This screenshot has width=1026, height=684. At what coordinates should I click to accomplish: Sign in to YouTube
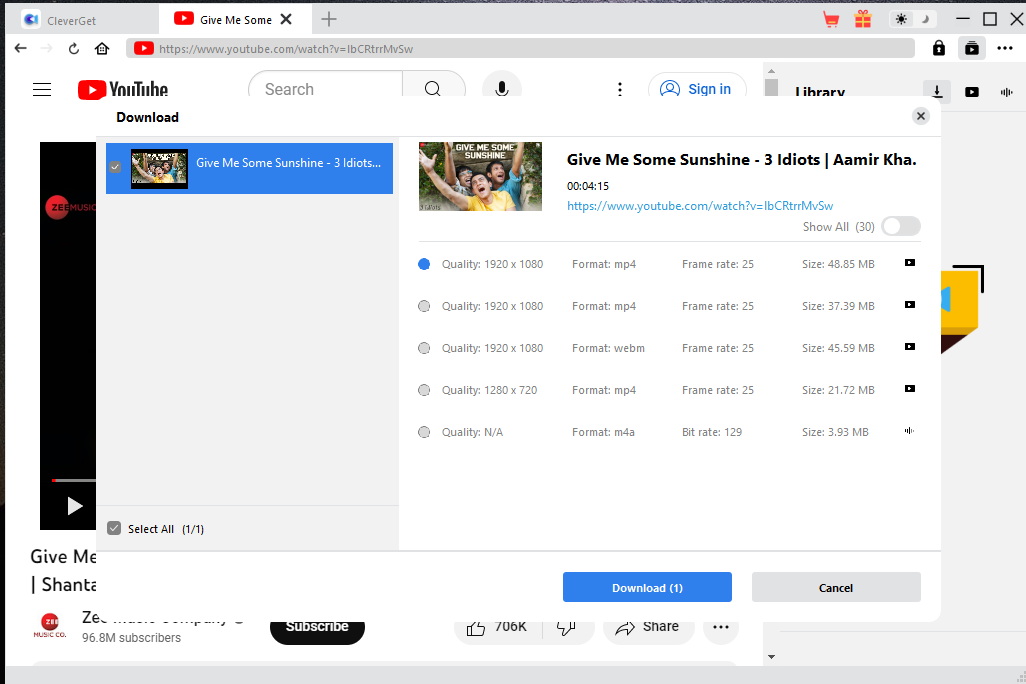697,89
